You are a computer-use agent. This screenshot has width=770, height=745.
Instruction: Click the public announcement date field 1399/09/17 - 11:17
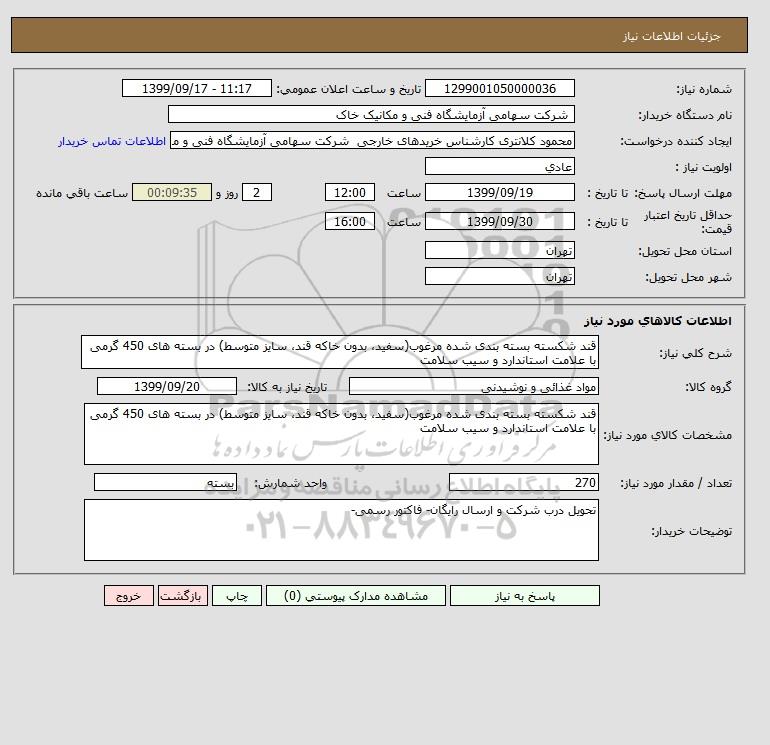[196, 88]
